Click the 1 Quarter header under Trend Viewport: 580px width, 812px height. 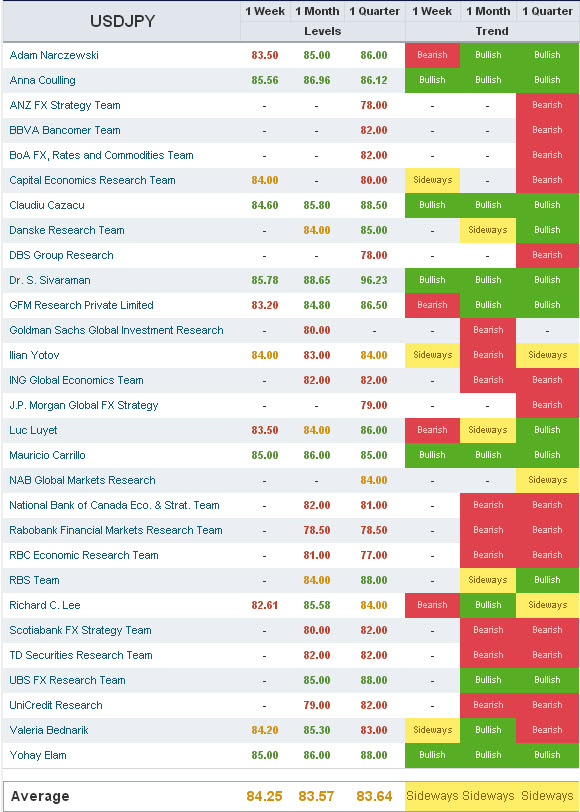coord(547,11)
